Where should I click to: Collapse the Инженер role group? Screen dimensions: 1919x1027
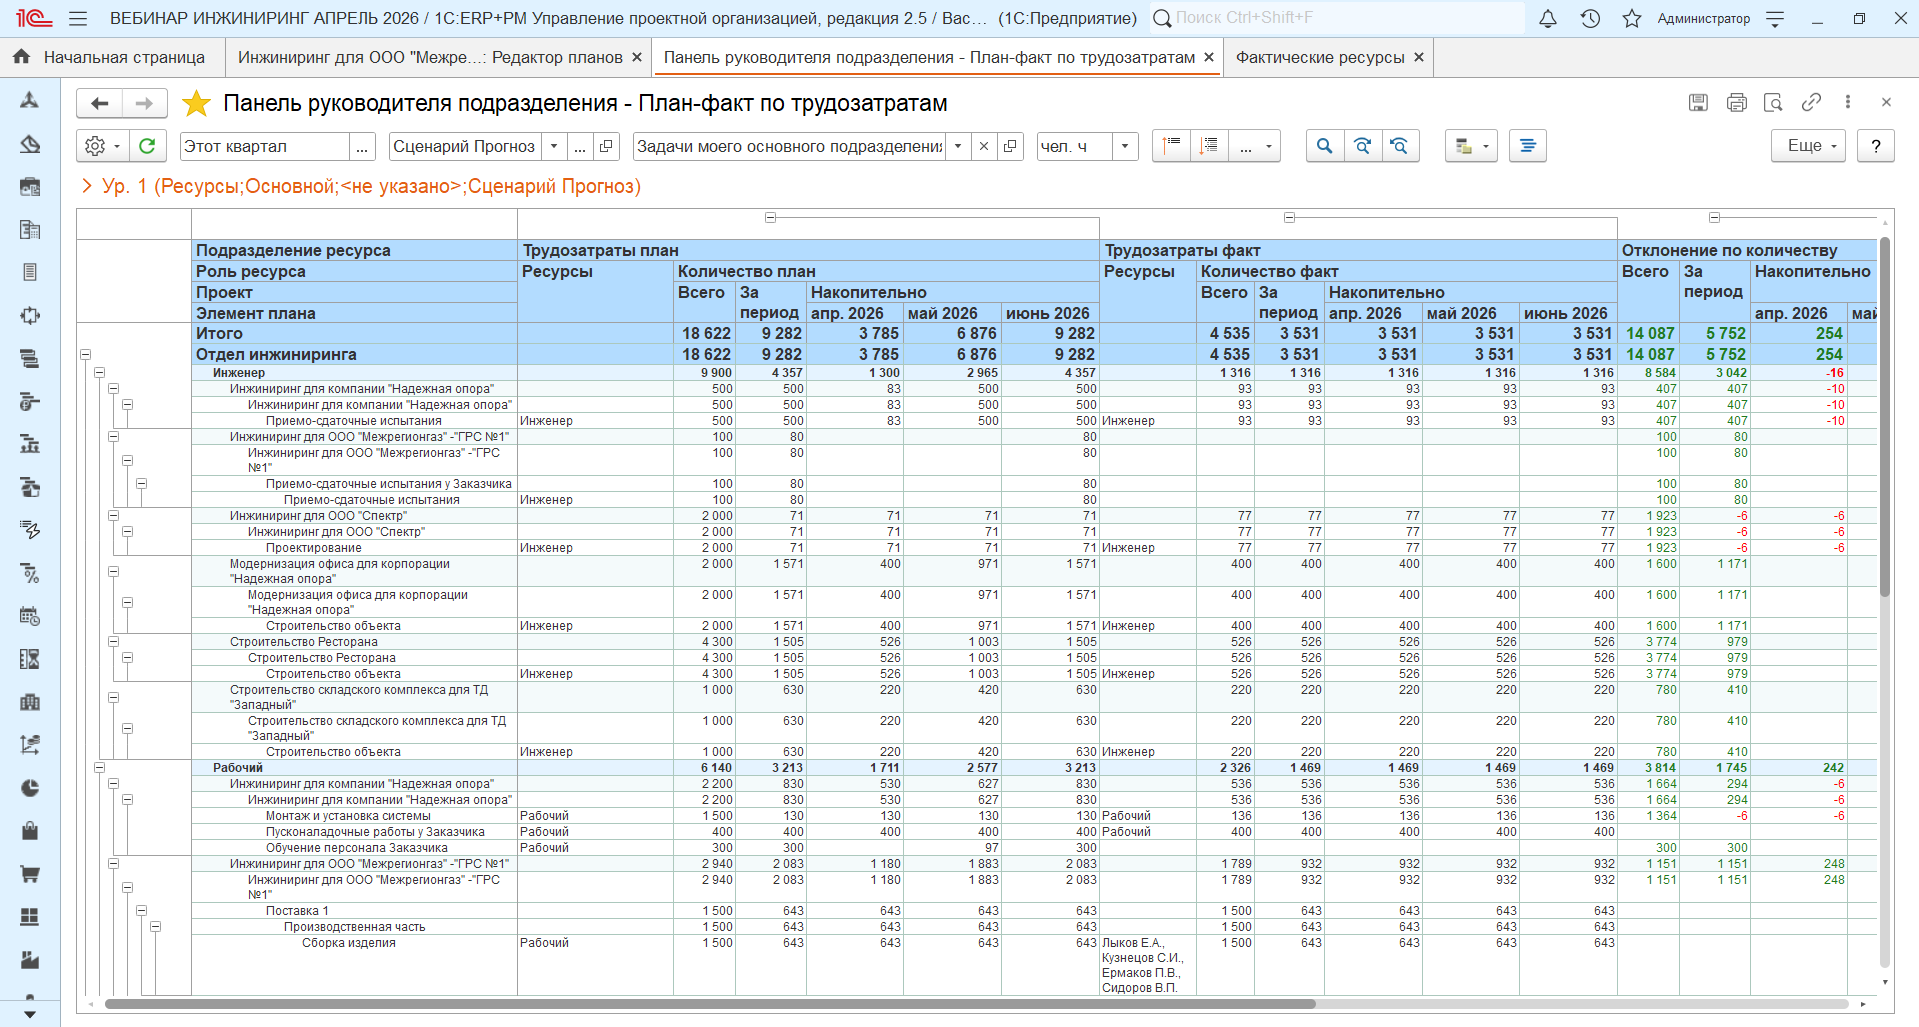tap(100, 373)
